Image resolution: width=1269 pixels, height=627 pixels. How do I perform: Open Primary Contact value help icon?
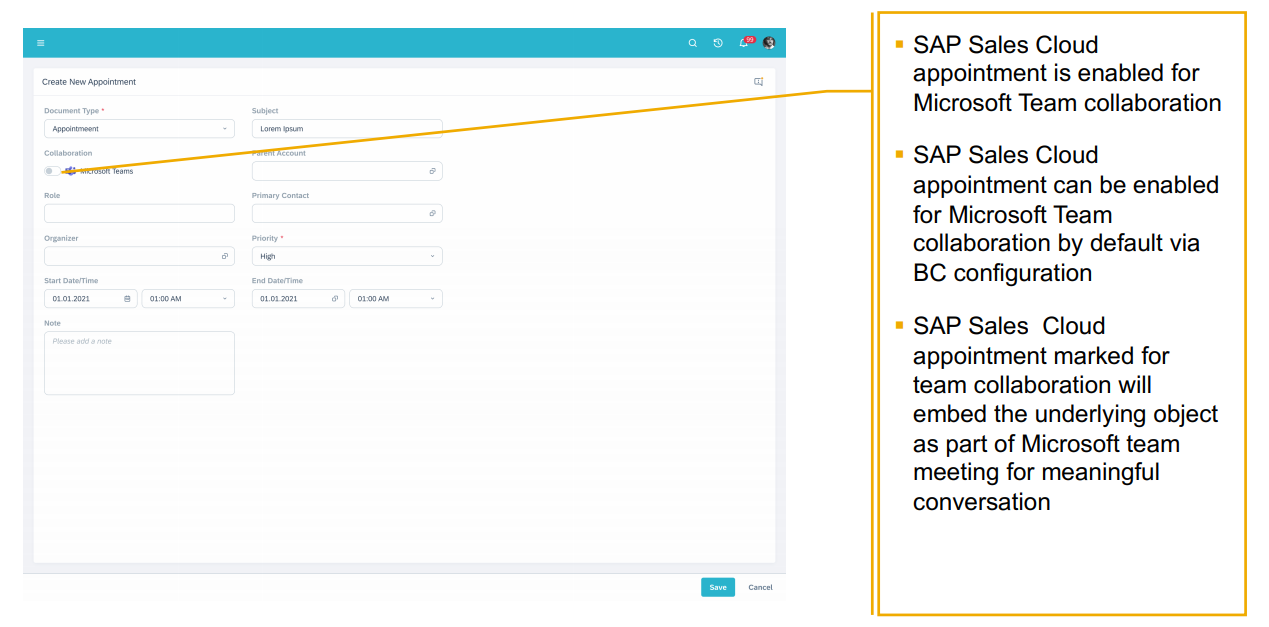[432, 213]
